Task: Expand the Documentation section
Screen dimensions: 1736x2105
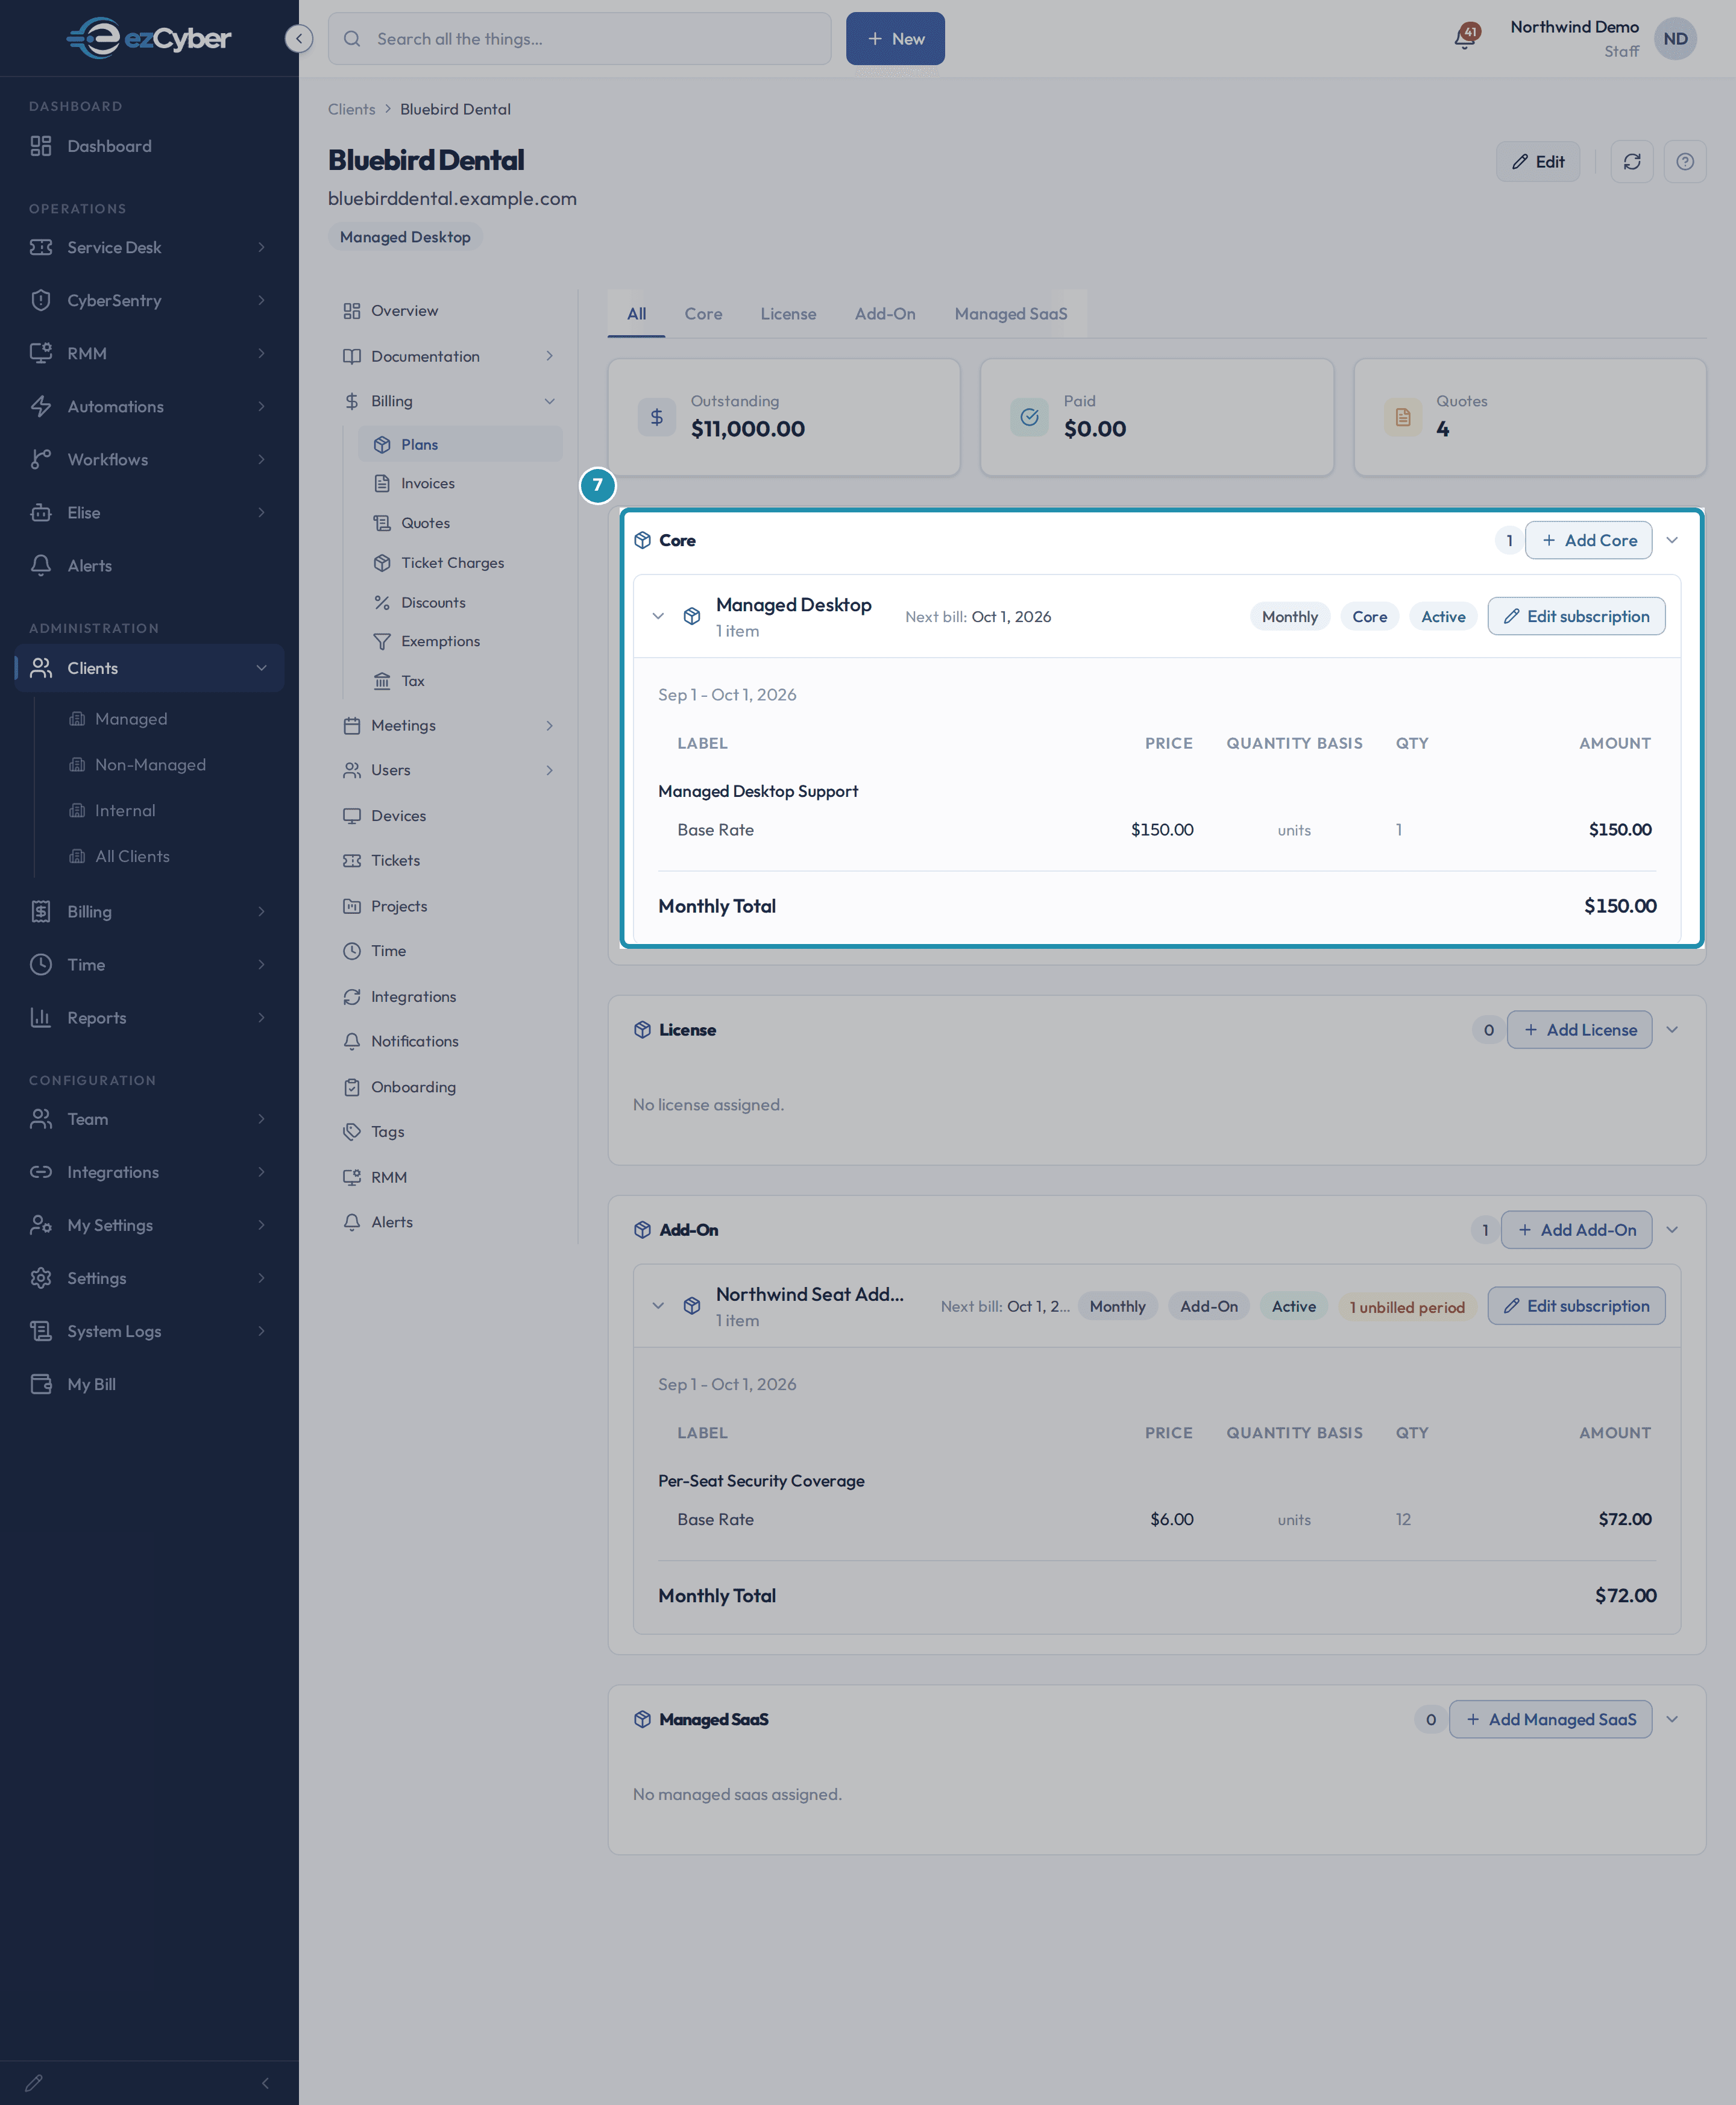Action: click(x=448, y=356)
